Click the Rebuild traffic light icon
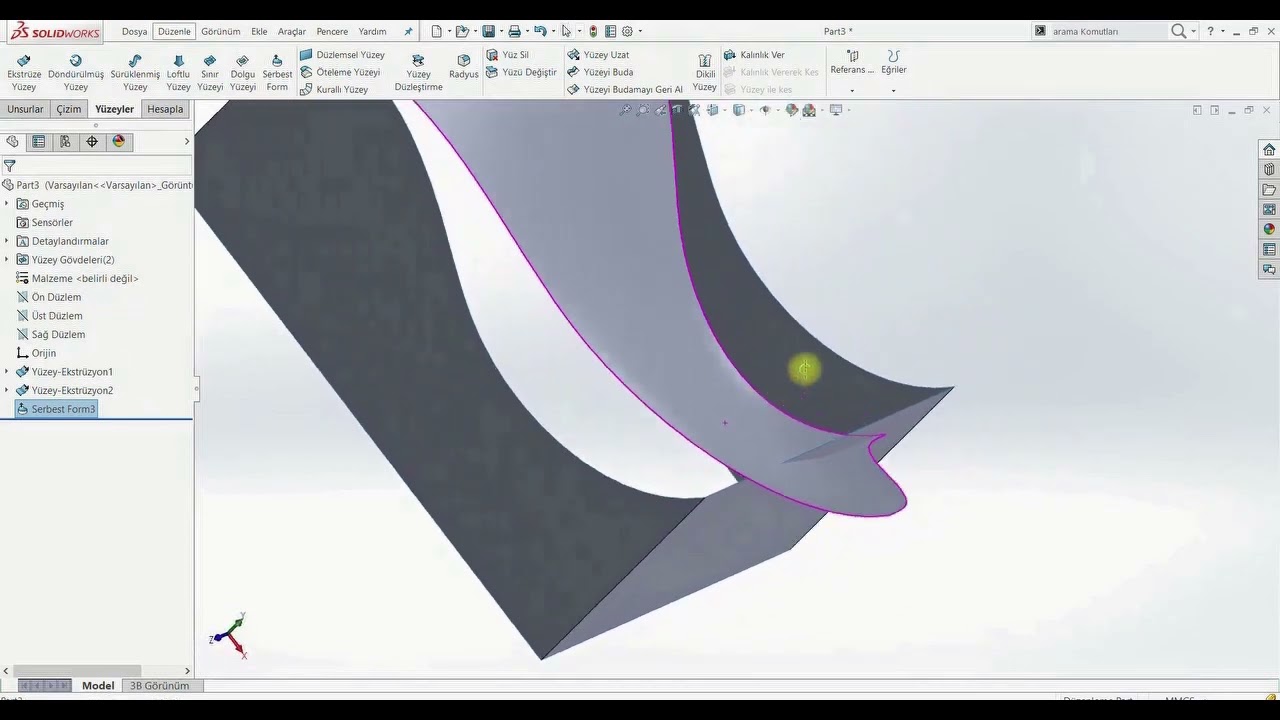 coord(593,31)
